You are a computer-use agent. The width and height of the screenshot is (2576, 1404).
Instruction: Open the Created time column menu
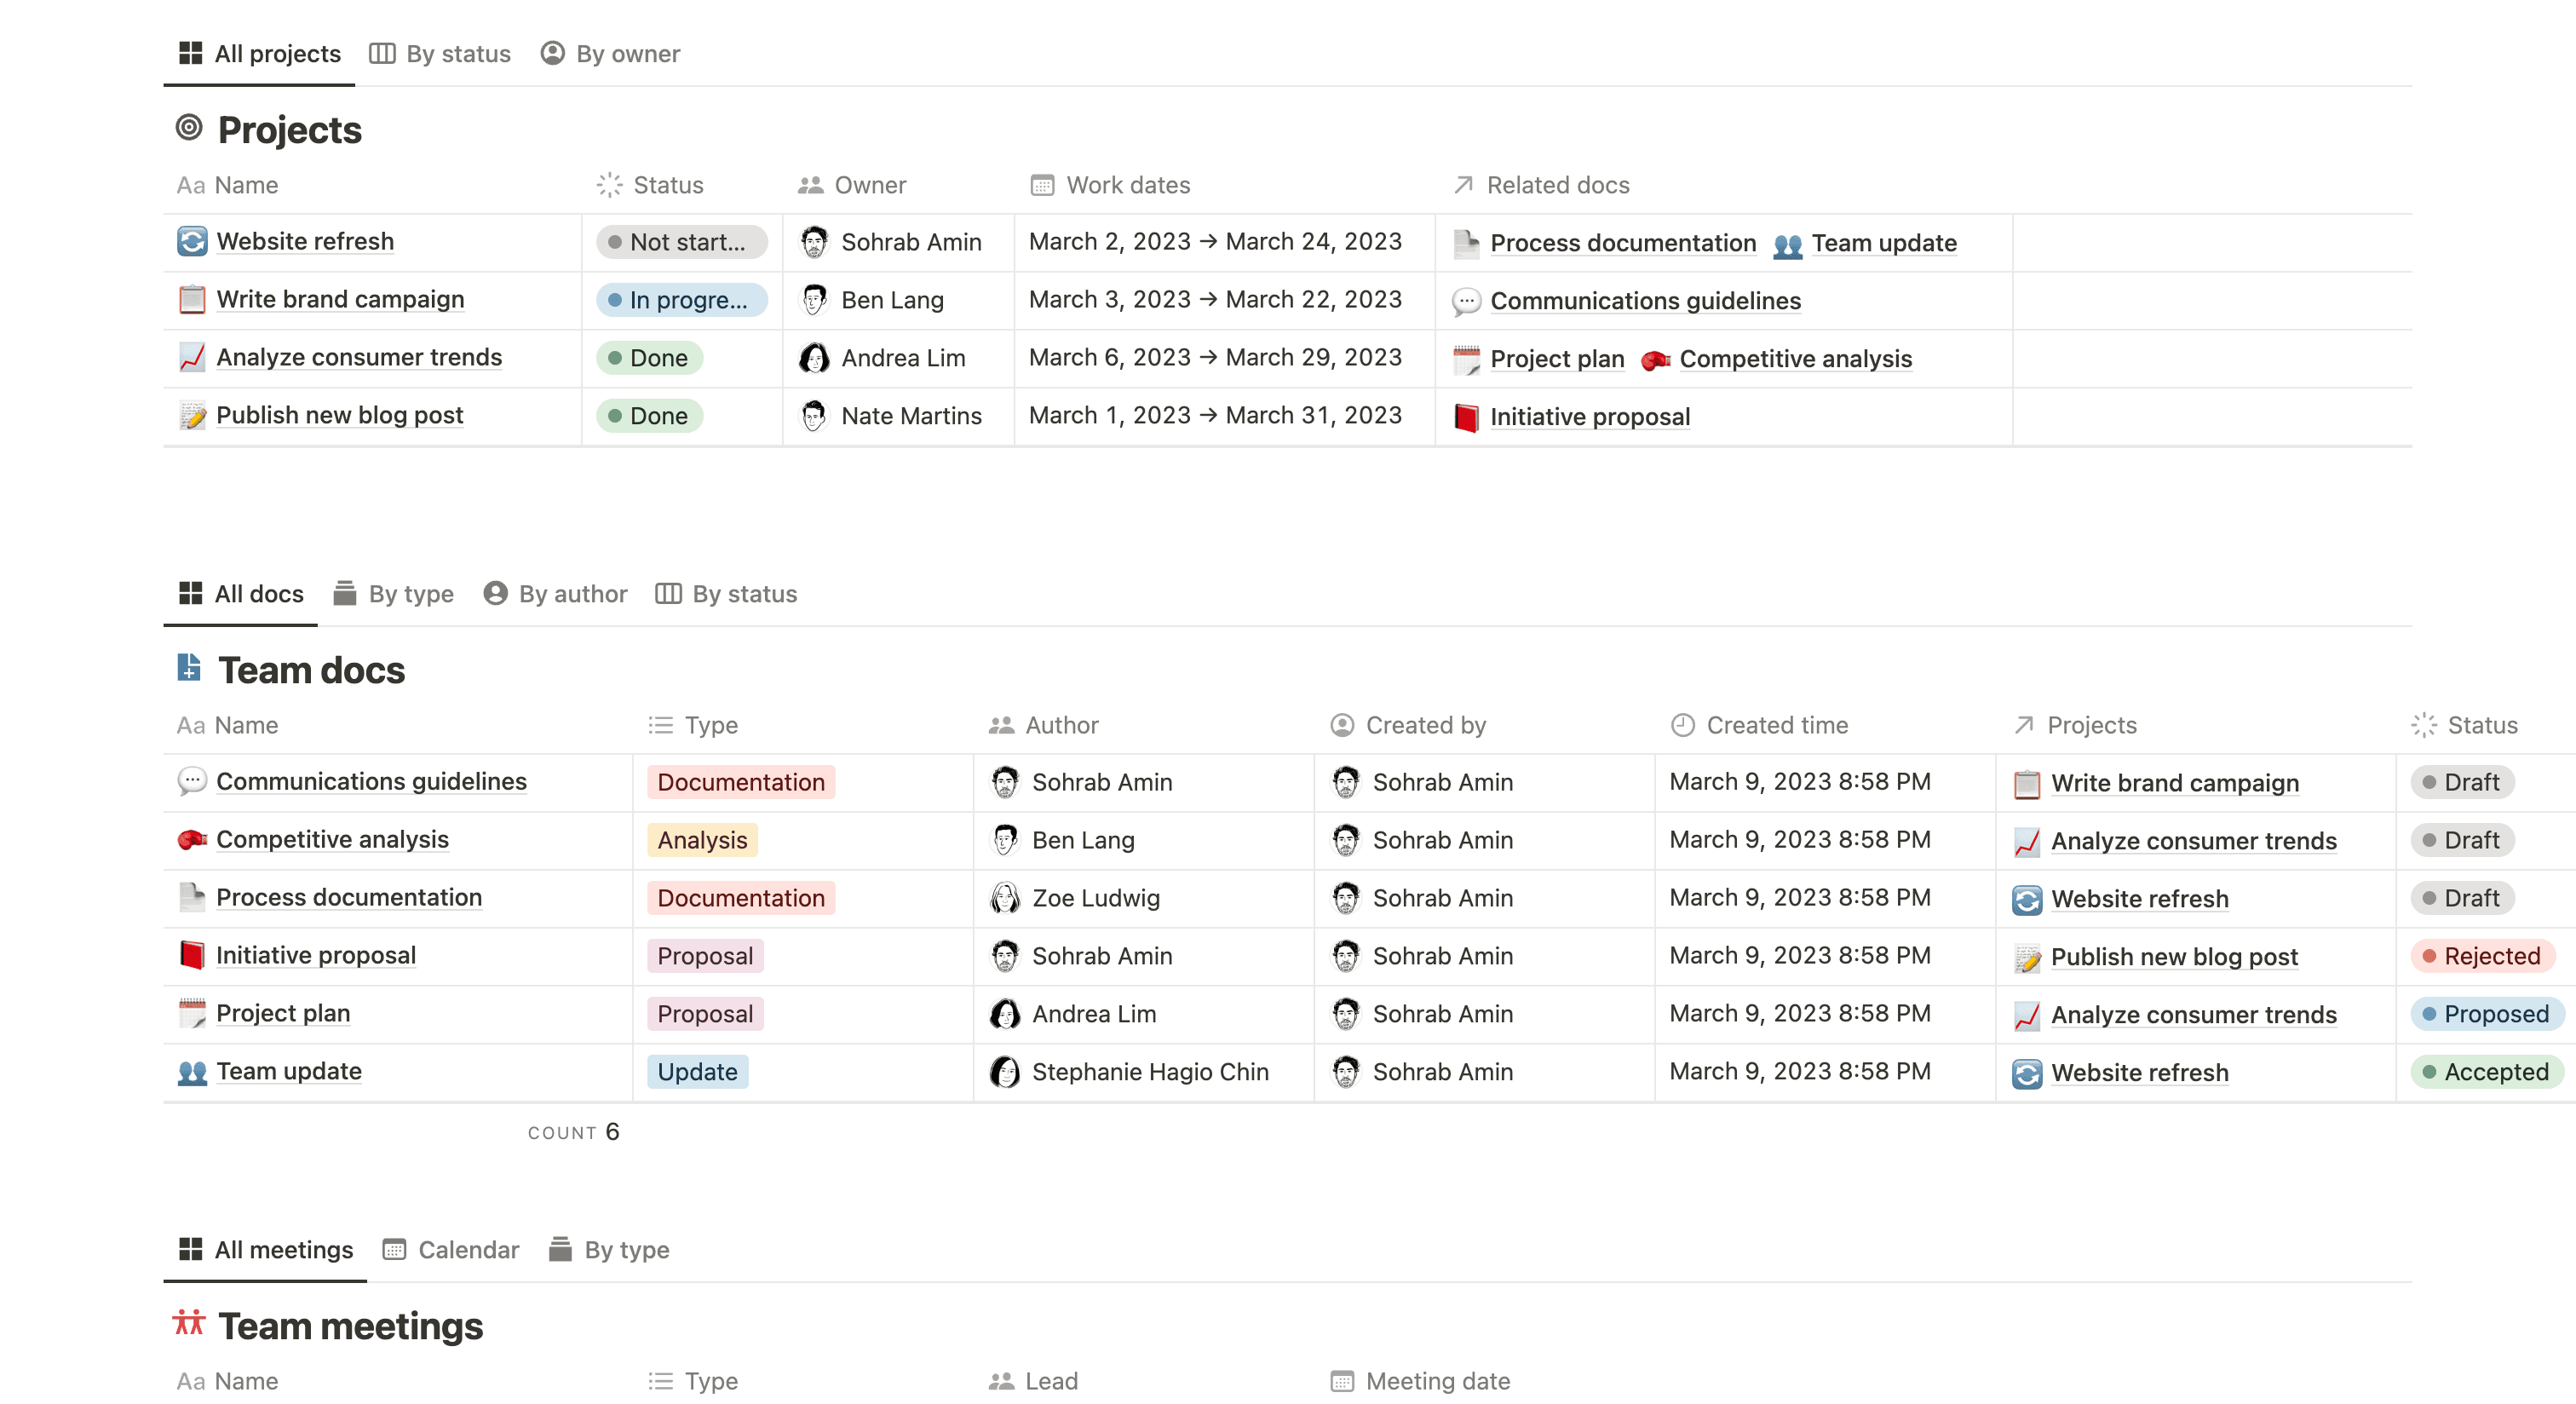(x=1776, y=725)
